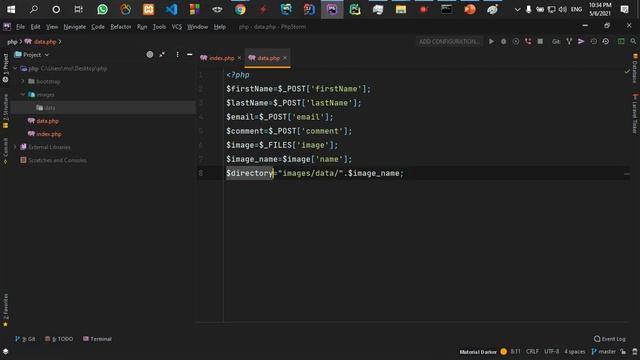Click the php breadcrumb in navigation bar
The image size is (640, 360).
[12, 42]
